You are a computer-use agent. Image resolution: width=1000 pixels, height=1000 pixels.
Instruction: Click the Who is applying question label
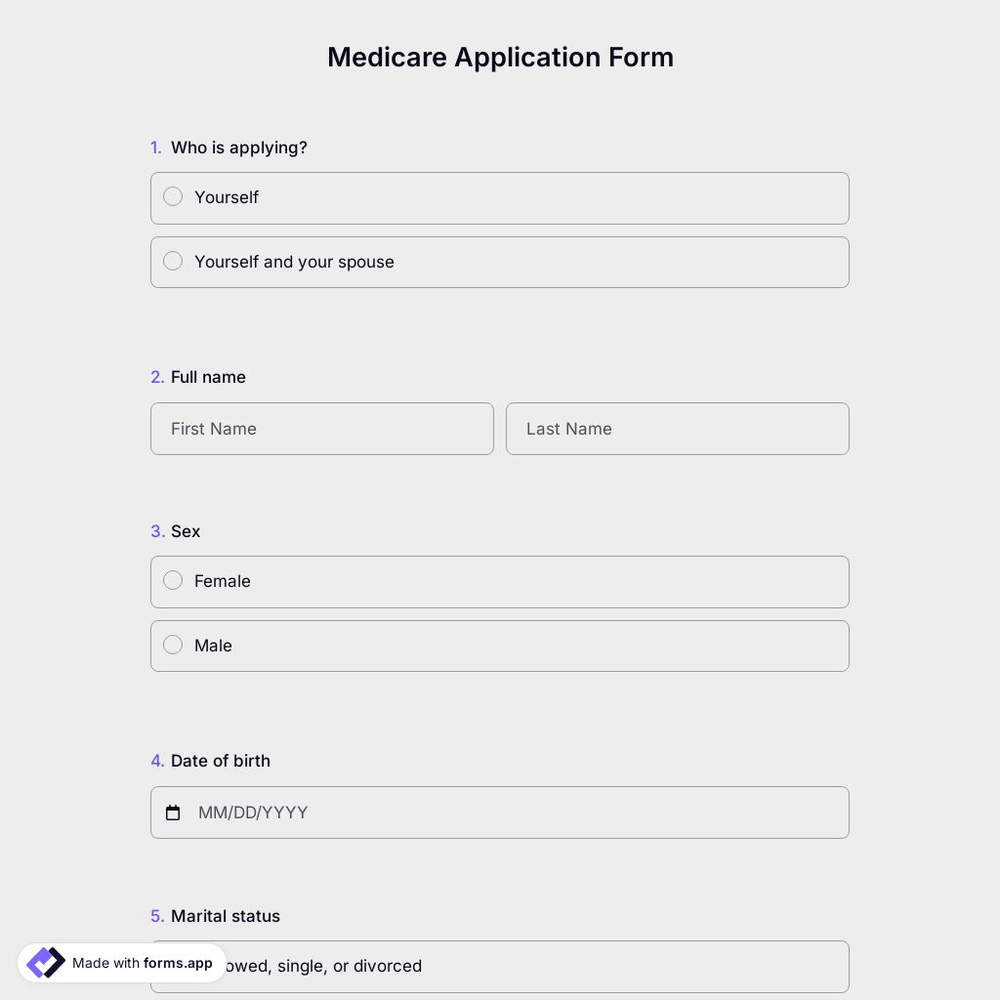(238, 146)
